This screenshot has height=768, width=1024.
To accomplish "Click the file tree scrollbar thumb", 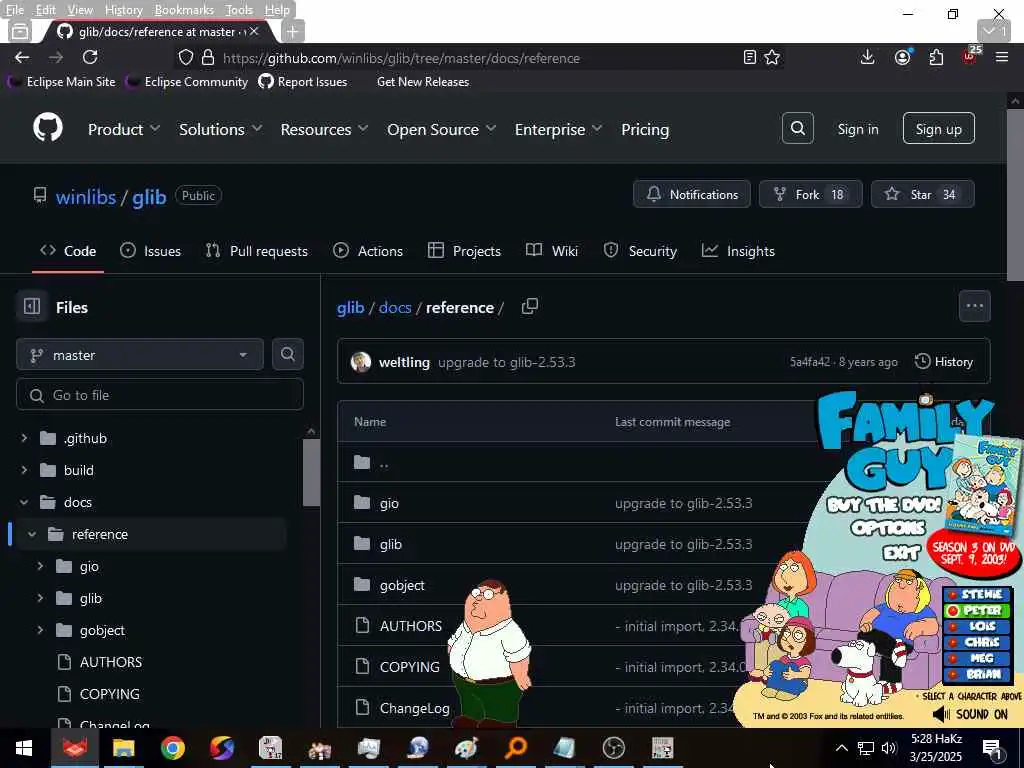I will point(312,472).
